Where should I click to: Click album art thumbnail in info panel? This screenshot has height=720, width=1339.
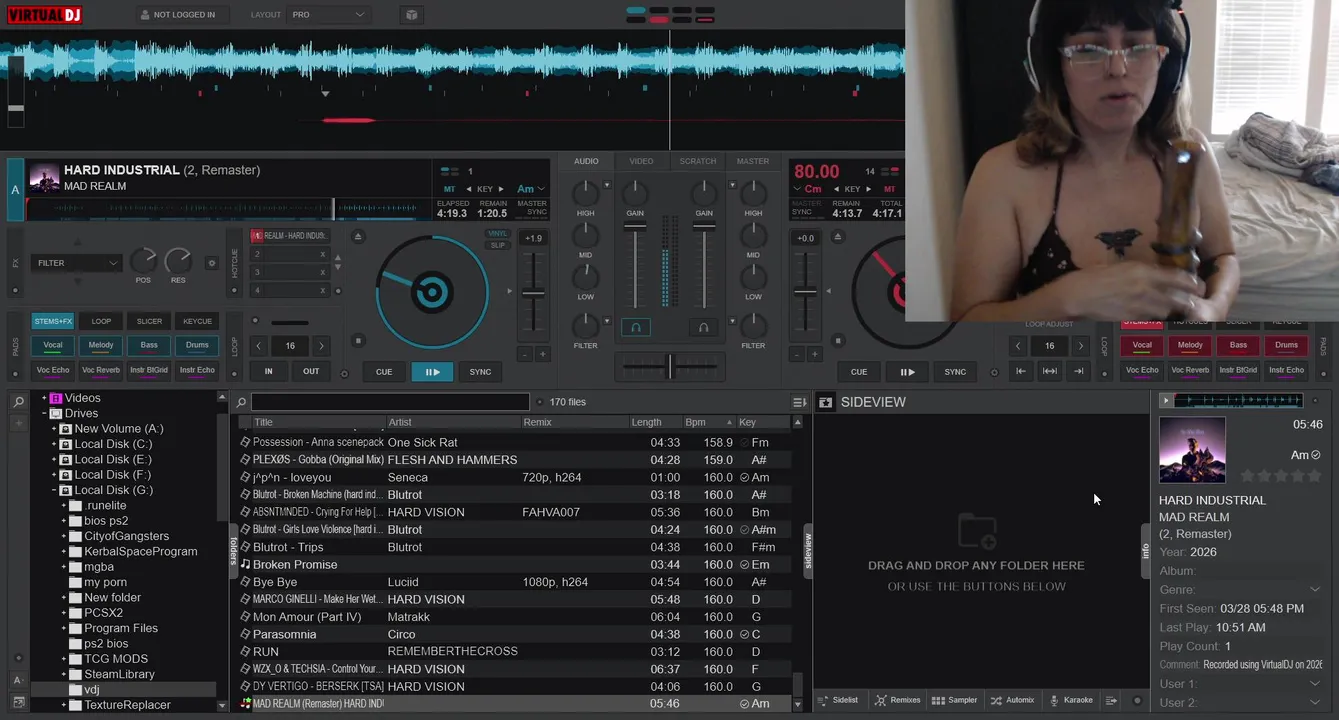pyautogui.click(x=1192, y=450)
